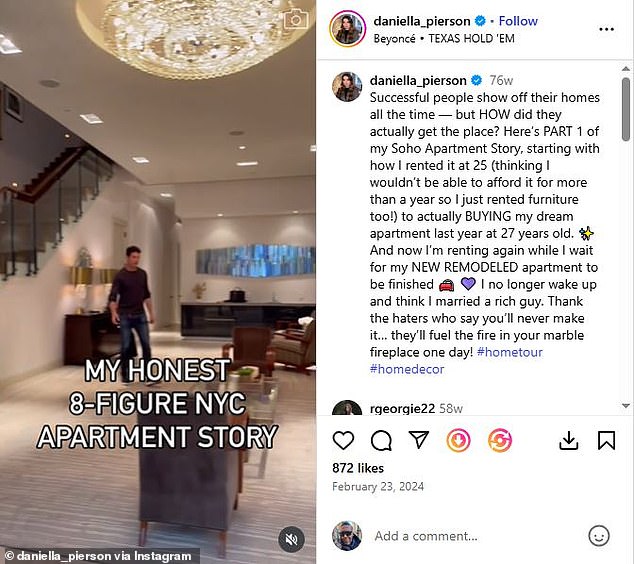Open daniella_pierson header profile picture
Screen dimensions: 634x564
(x=347, y=29)
